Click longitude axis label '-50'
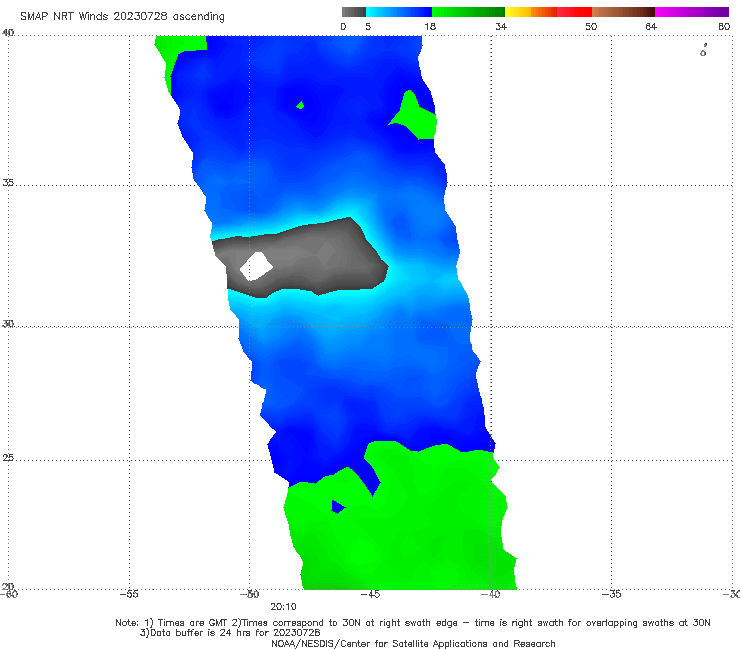Image resolution: width=740 pixels, height=650 pixels. 250,594
